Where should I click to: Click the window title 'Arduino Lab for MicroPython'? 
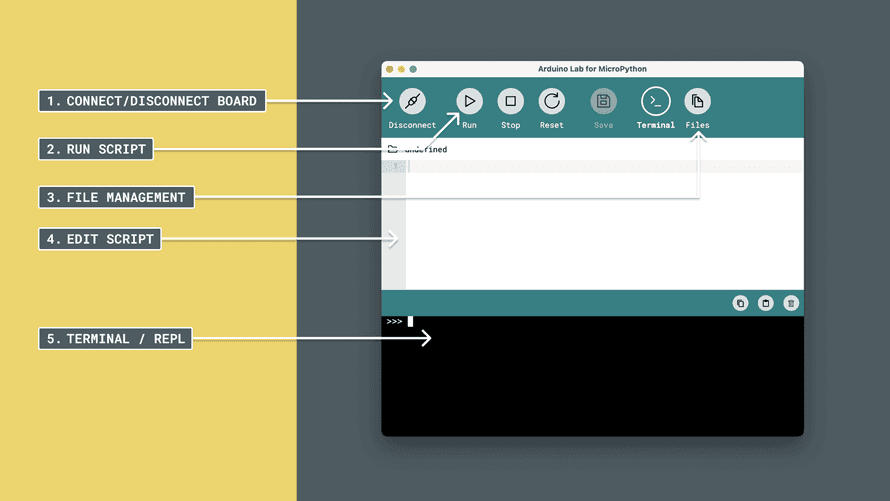click(x=592, y=69)
